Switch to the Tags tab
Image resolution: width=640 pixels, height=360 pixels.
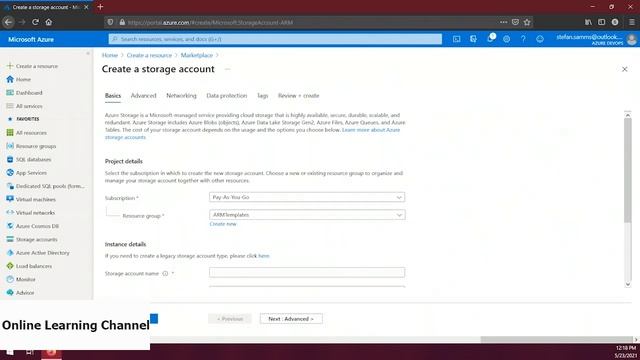[262, 96]
